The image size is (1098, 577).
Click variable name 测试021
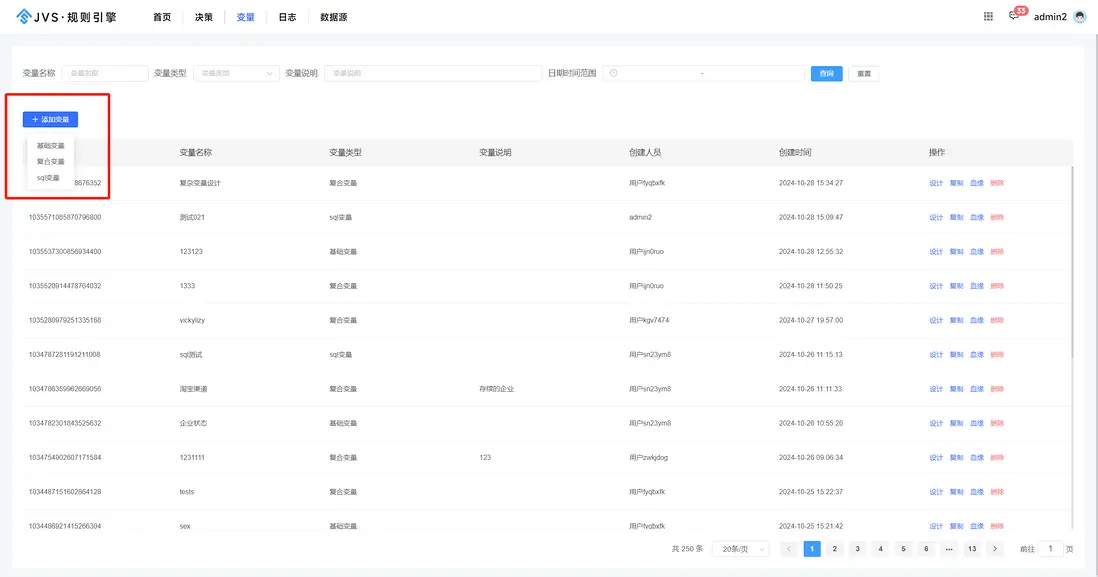point(192,218)
